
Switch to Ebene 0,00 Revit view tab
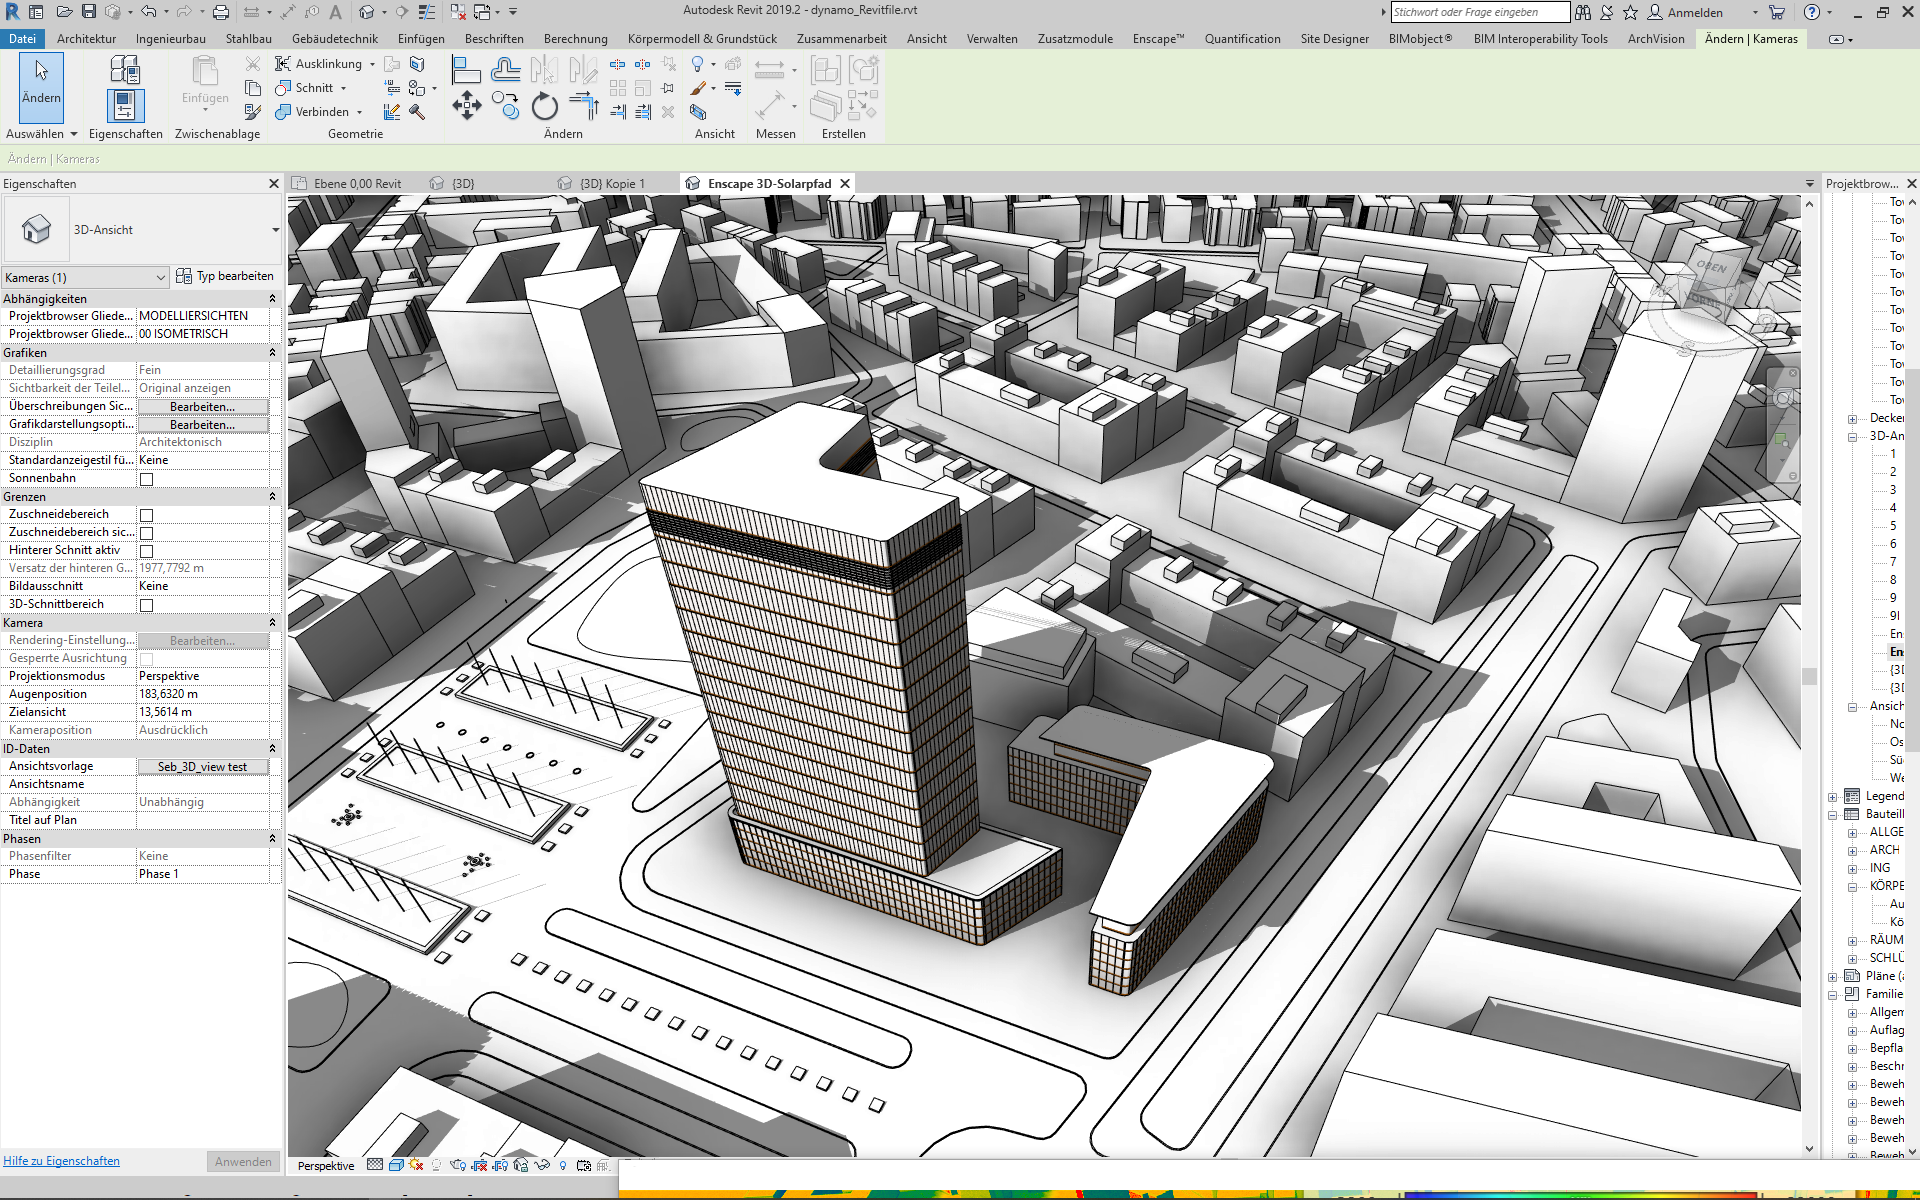(356, 184)
